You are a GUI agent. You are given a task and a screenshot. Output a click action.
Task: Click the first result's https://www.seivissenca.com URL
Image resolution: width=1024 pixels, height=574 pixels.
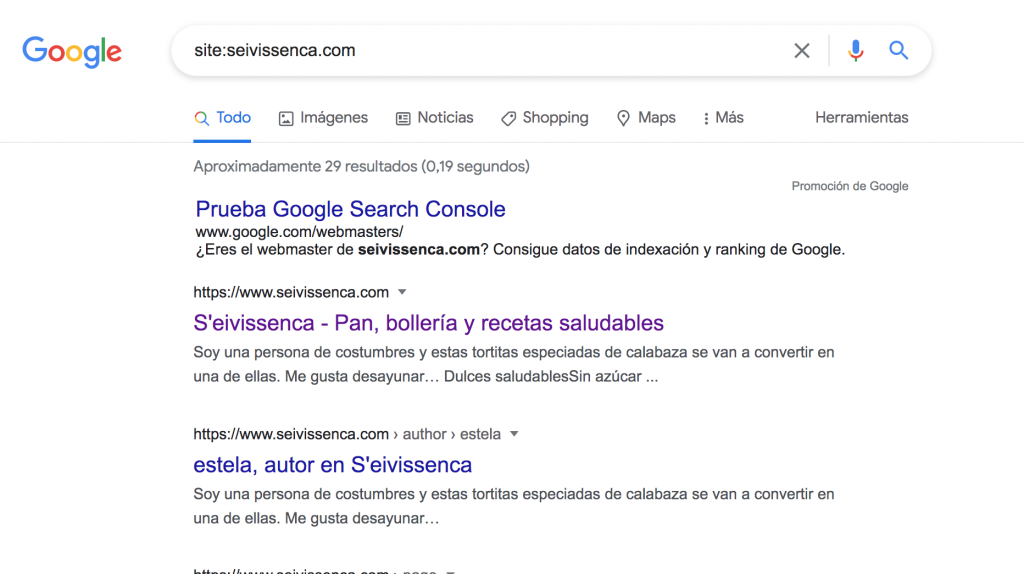tap(291, 292)
